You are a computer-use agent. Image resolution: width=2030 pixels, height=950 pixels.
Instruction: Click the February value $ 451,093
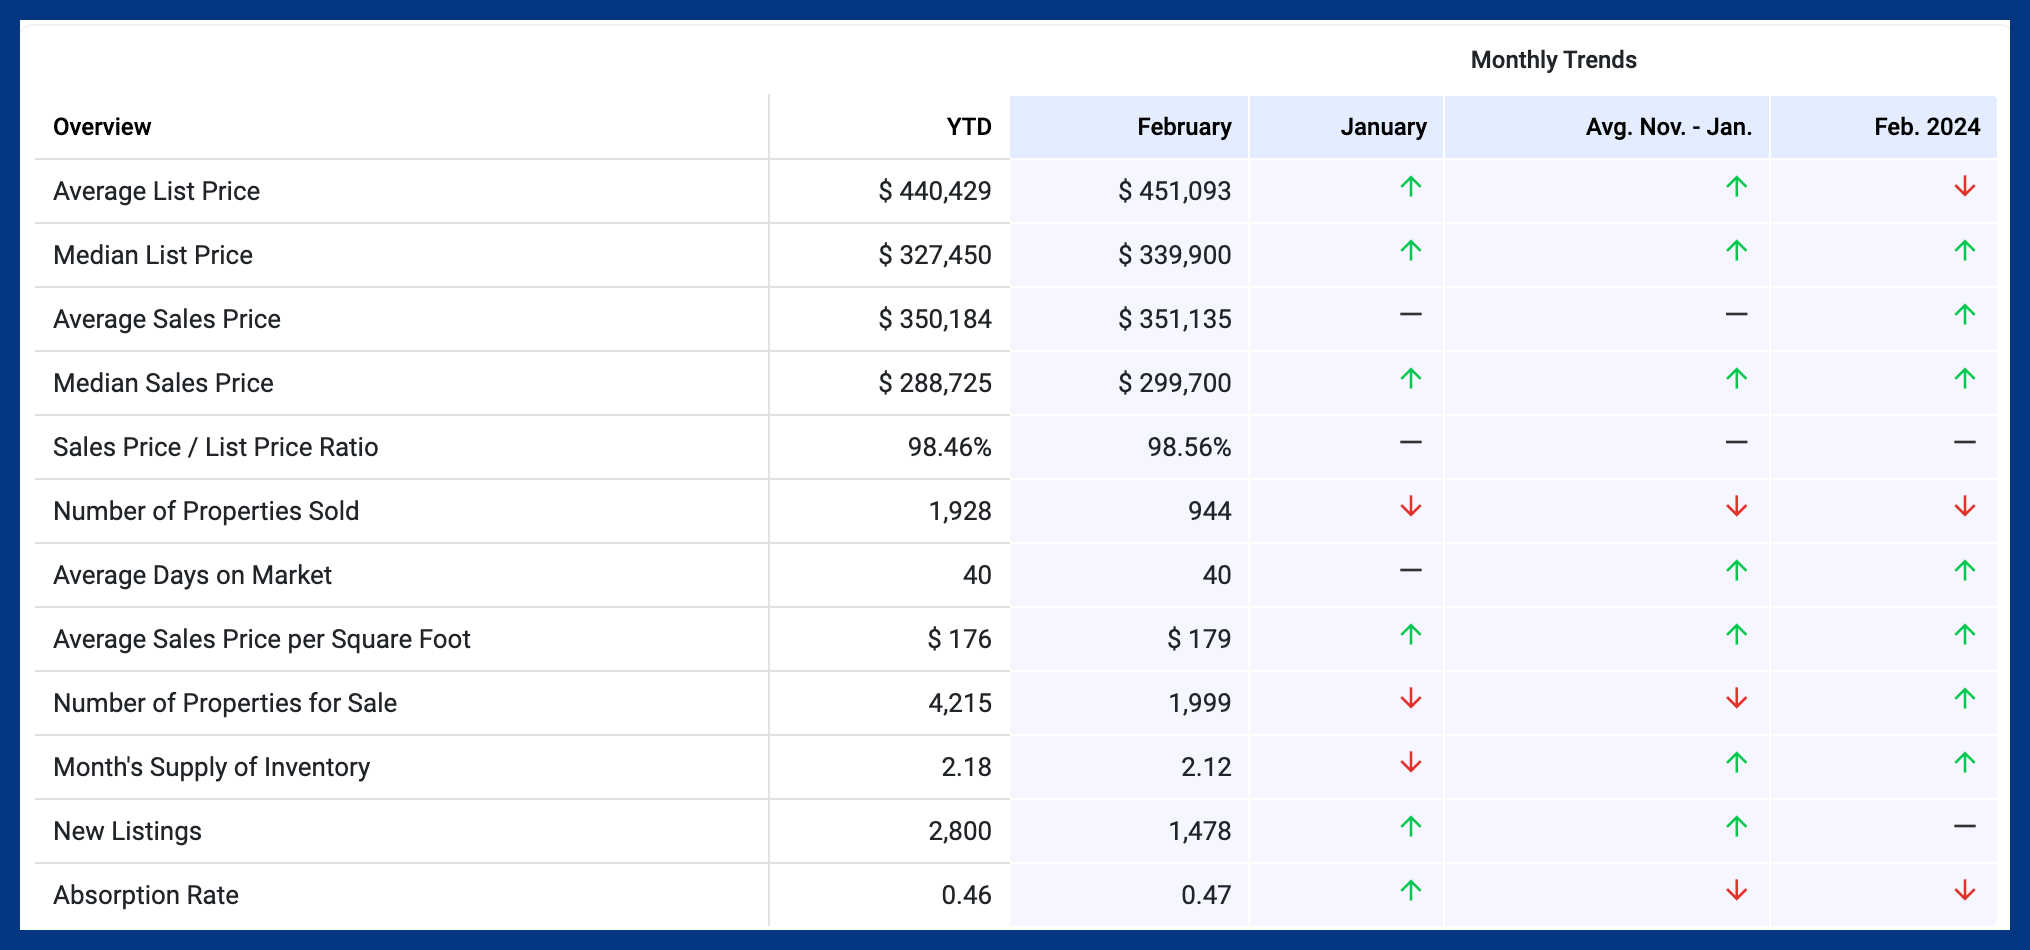[x=1174, y=191]
